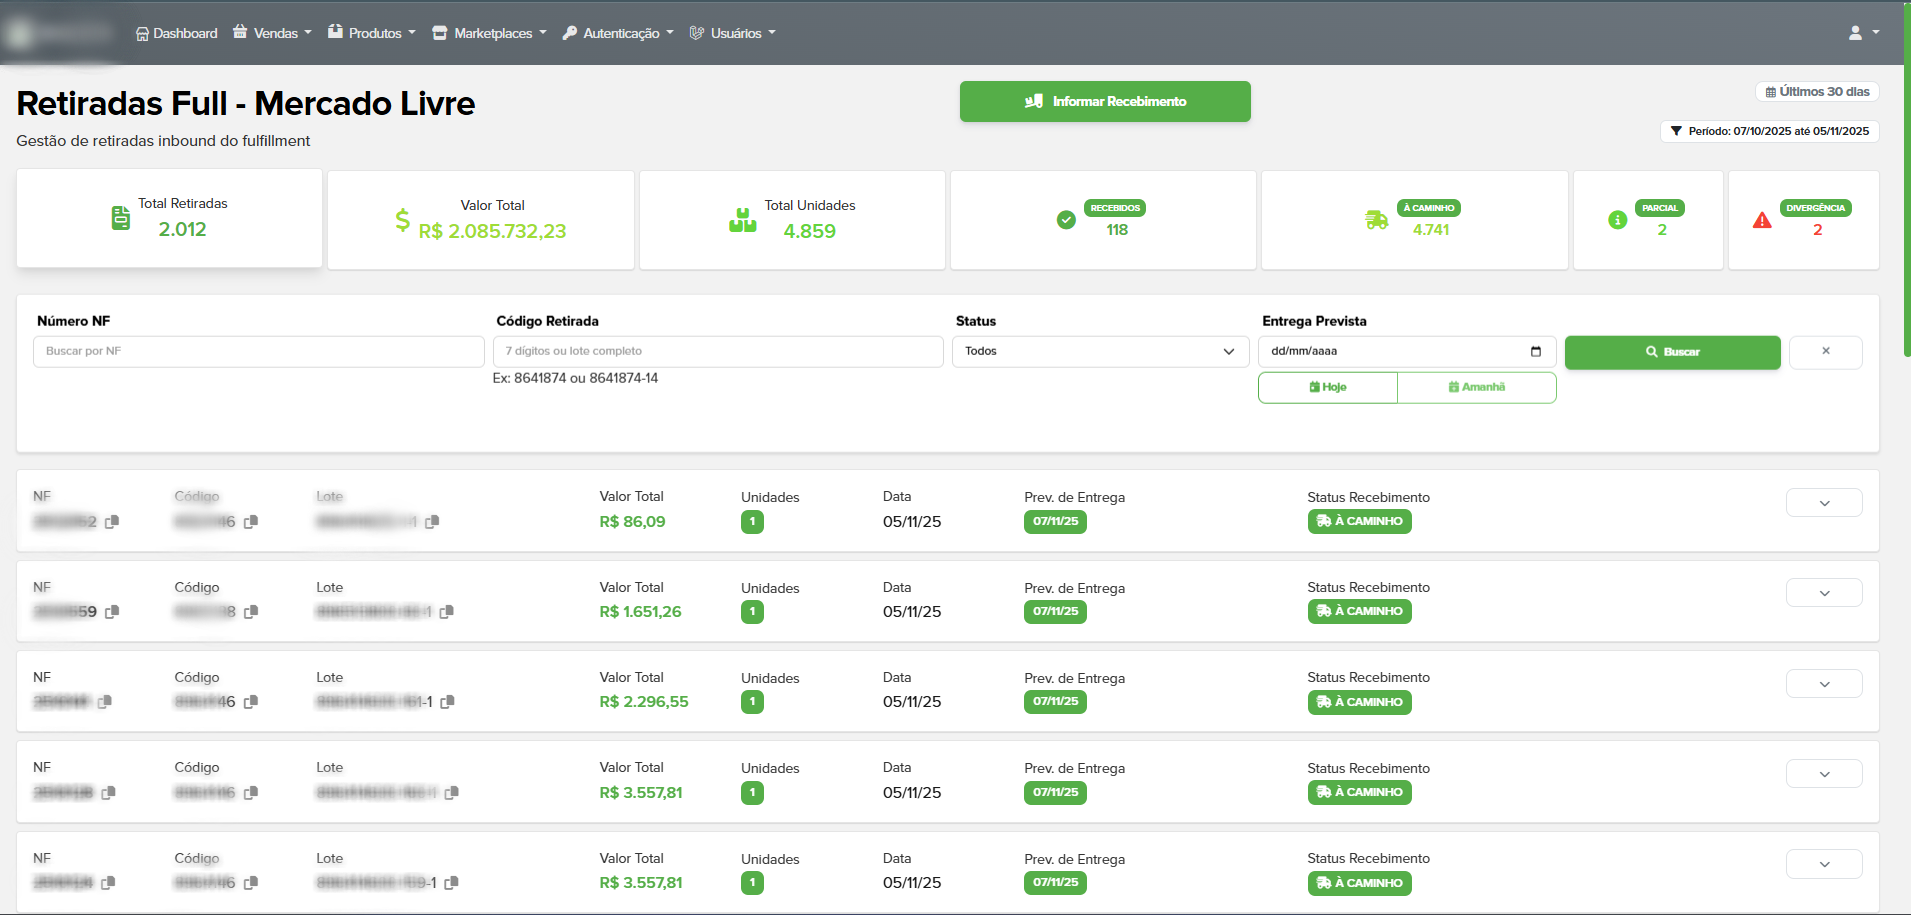Copy the Código in the second row

(252, 612)
